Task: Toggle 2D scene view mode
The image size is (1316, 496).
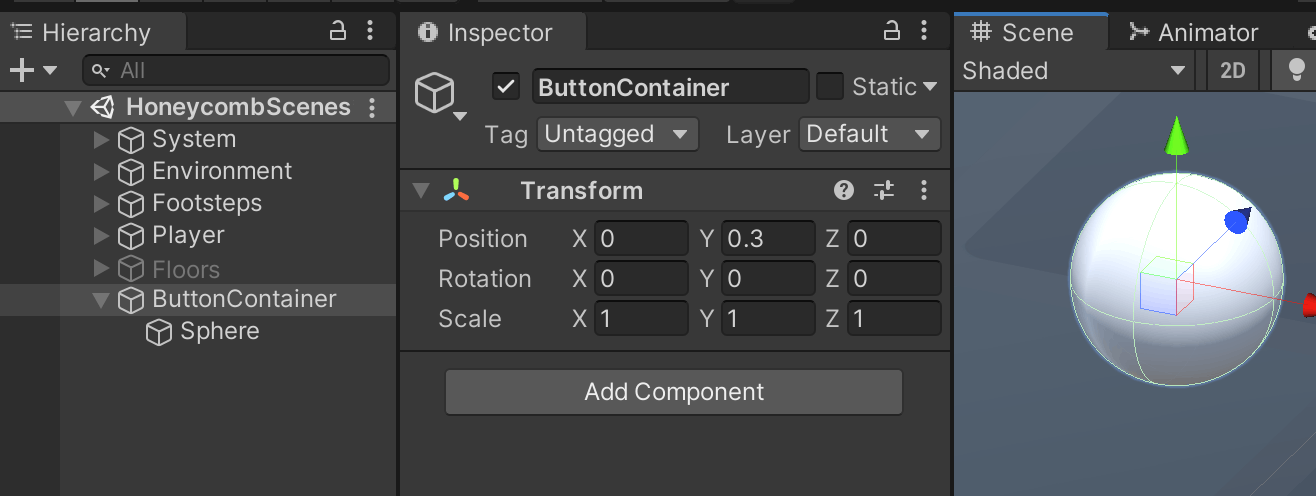Action: coord(1233,70)
